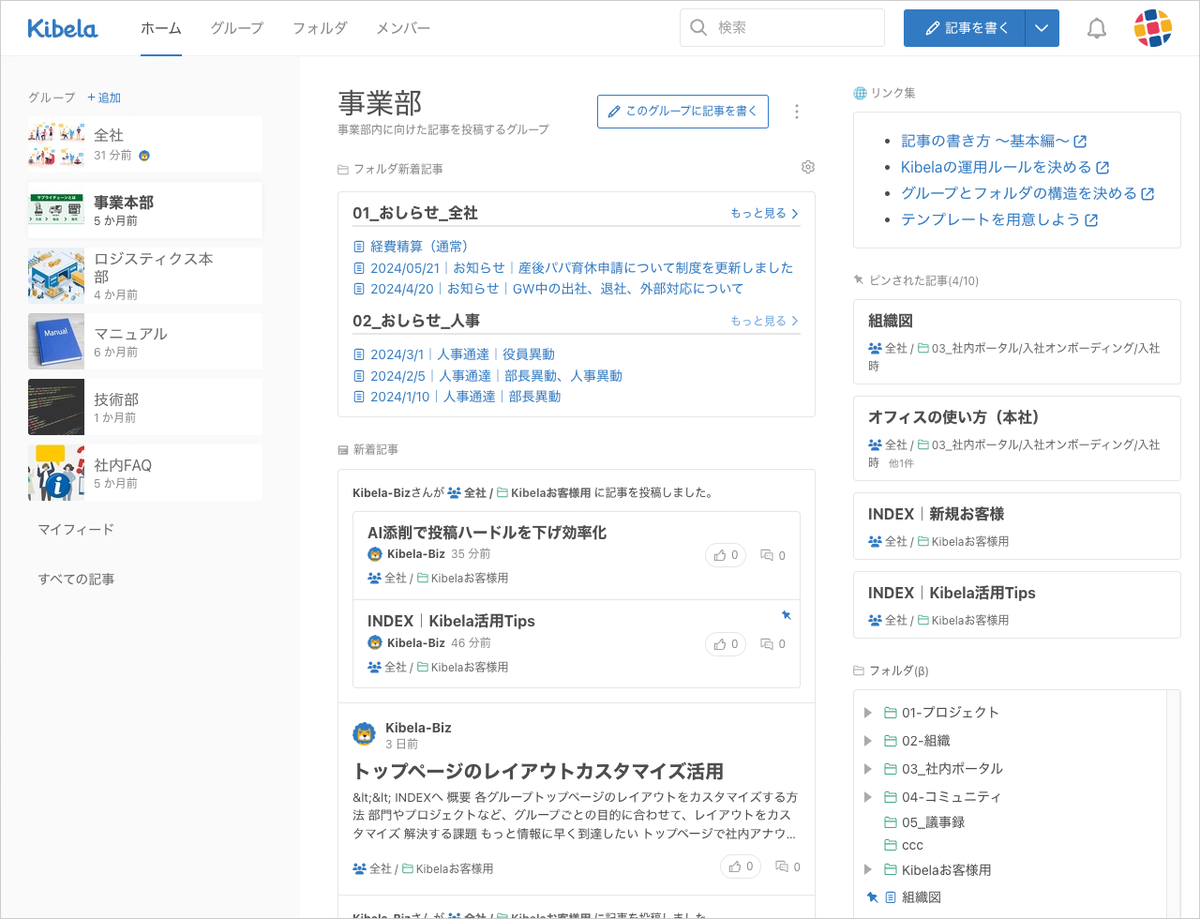Click external link icon next to 記事の書き方
1200x919 pixels.
coord(1080,142)
